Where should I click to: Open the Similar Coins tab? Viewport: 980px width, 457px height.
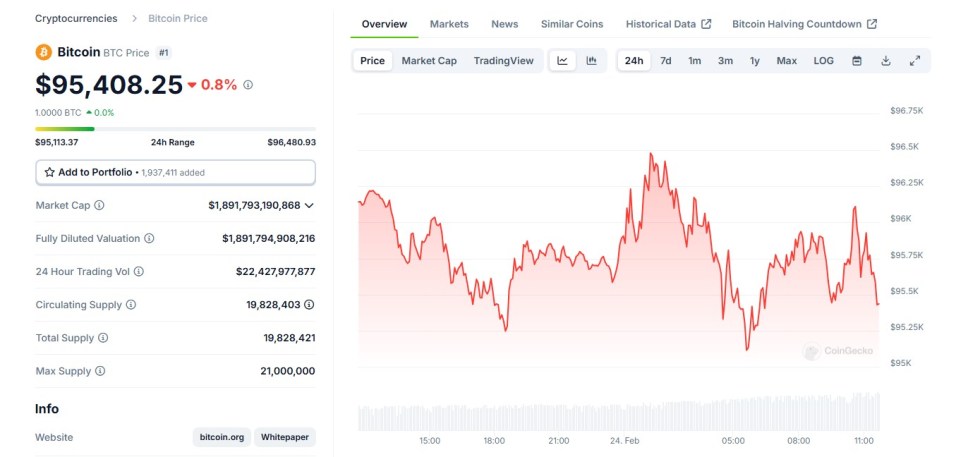[x=572, y=24]
